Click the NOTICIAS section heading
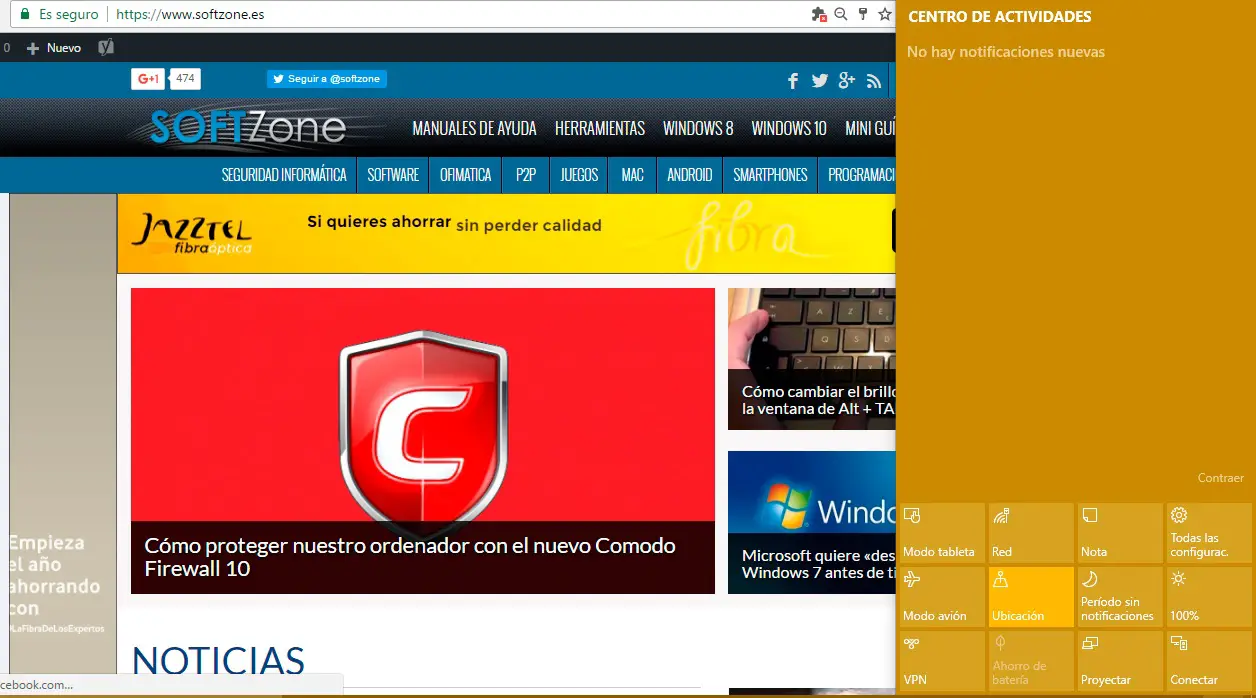The width and height of the screenshot is (1256, 698). [218, 662]
